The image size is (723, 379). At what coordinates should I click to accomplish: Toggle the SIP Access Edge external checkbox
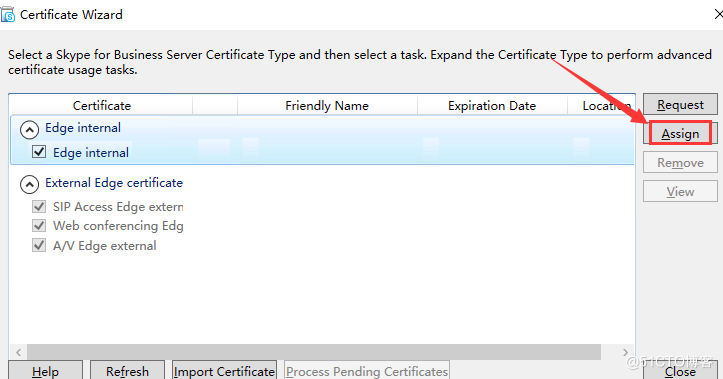tap(39, 206)
